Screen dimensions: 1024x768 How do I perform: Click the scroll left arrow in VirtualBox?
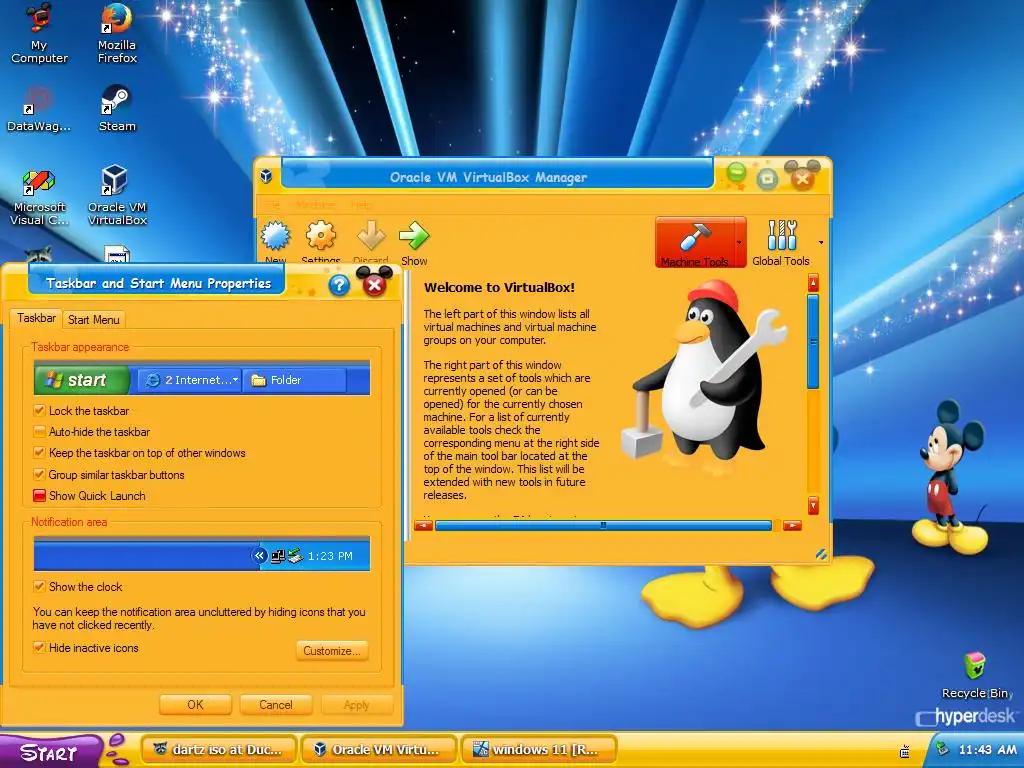[x=423, y=525]
